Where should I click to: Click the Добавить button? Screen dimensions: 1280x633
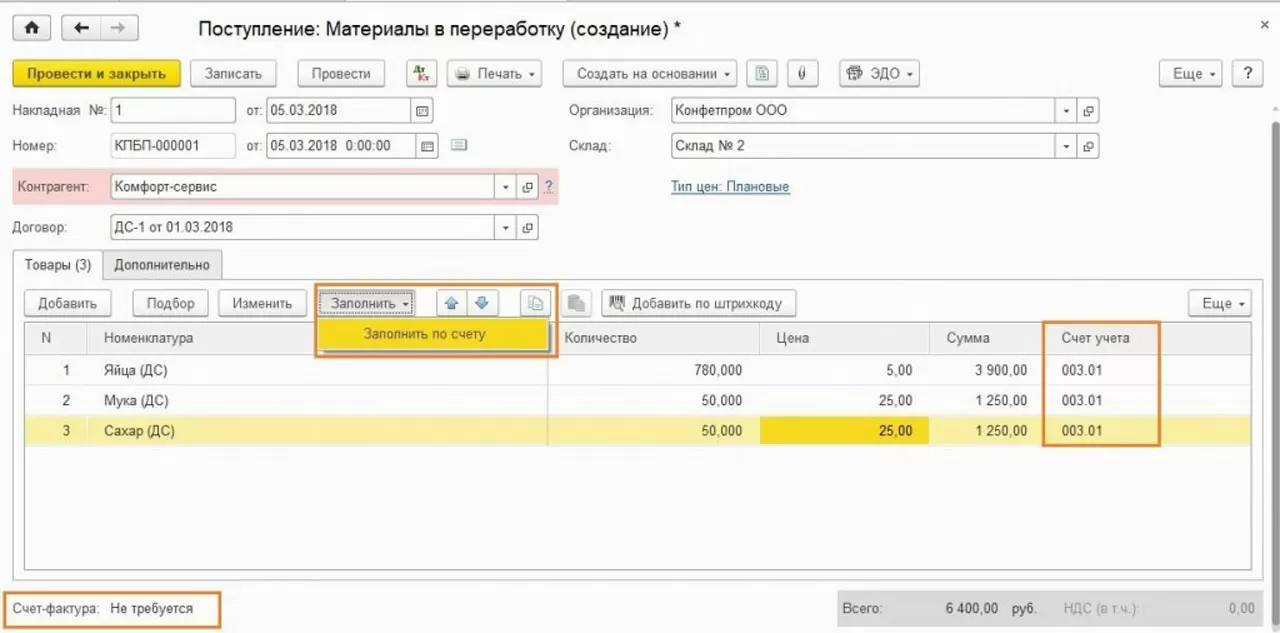(67, 303)
